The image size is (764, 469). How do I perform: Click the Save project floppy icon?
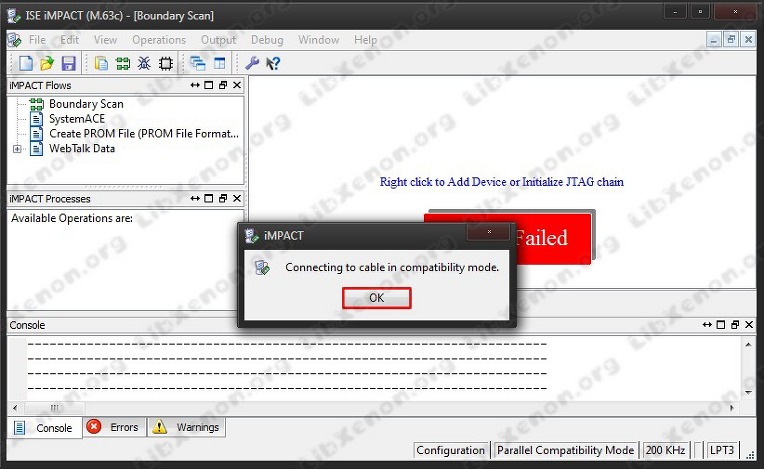coord(68,63)
